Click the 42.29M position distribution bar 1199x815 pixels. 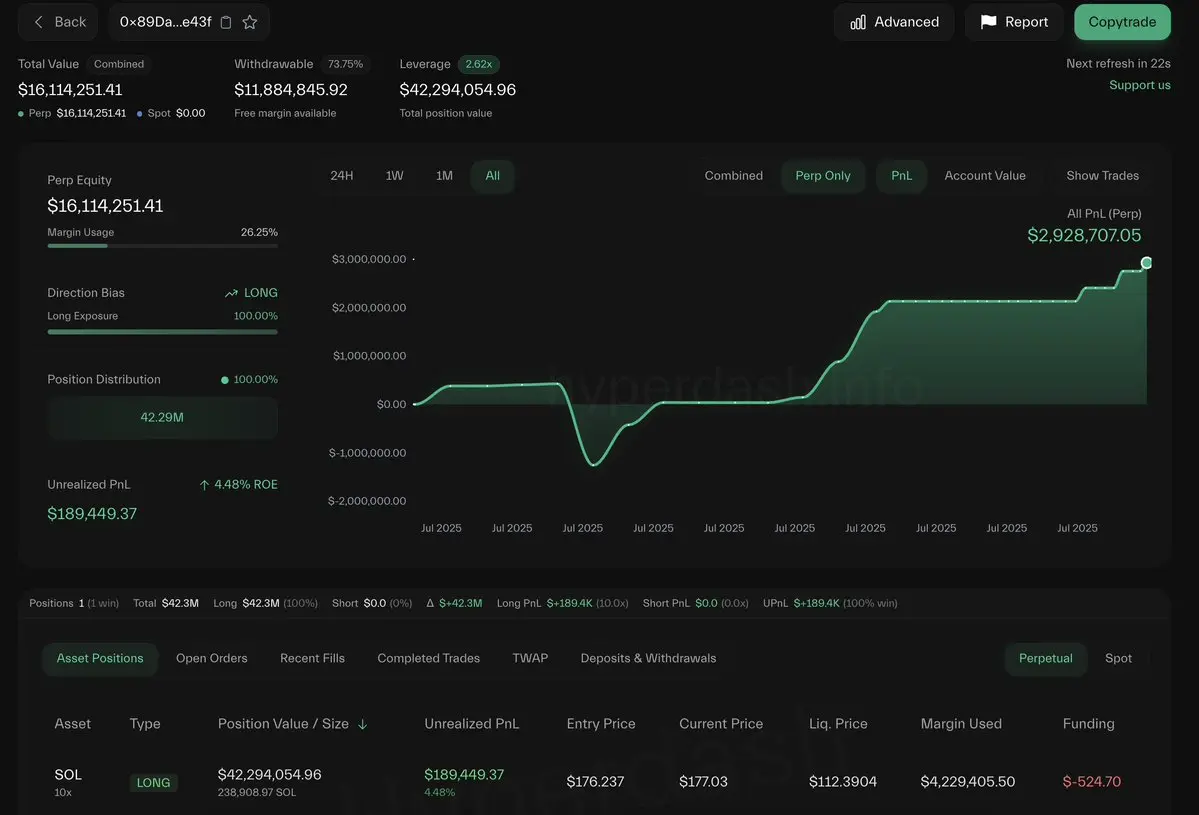pos(162,417)
